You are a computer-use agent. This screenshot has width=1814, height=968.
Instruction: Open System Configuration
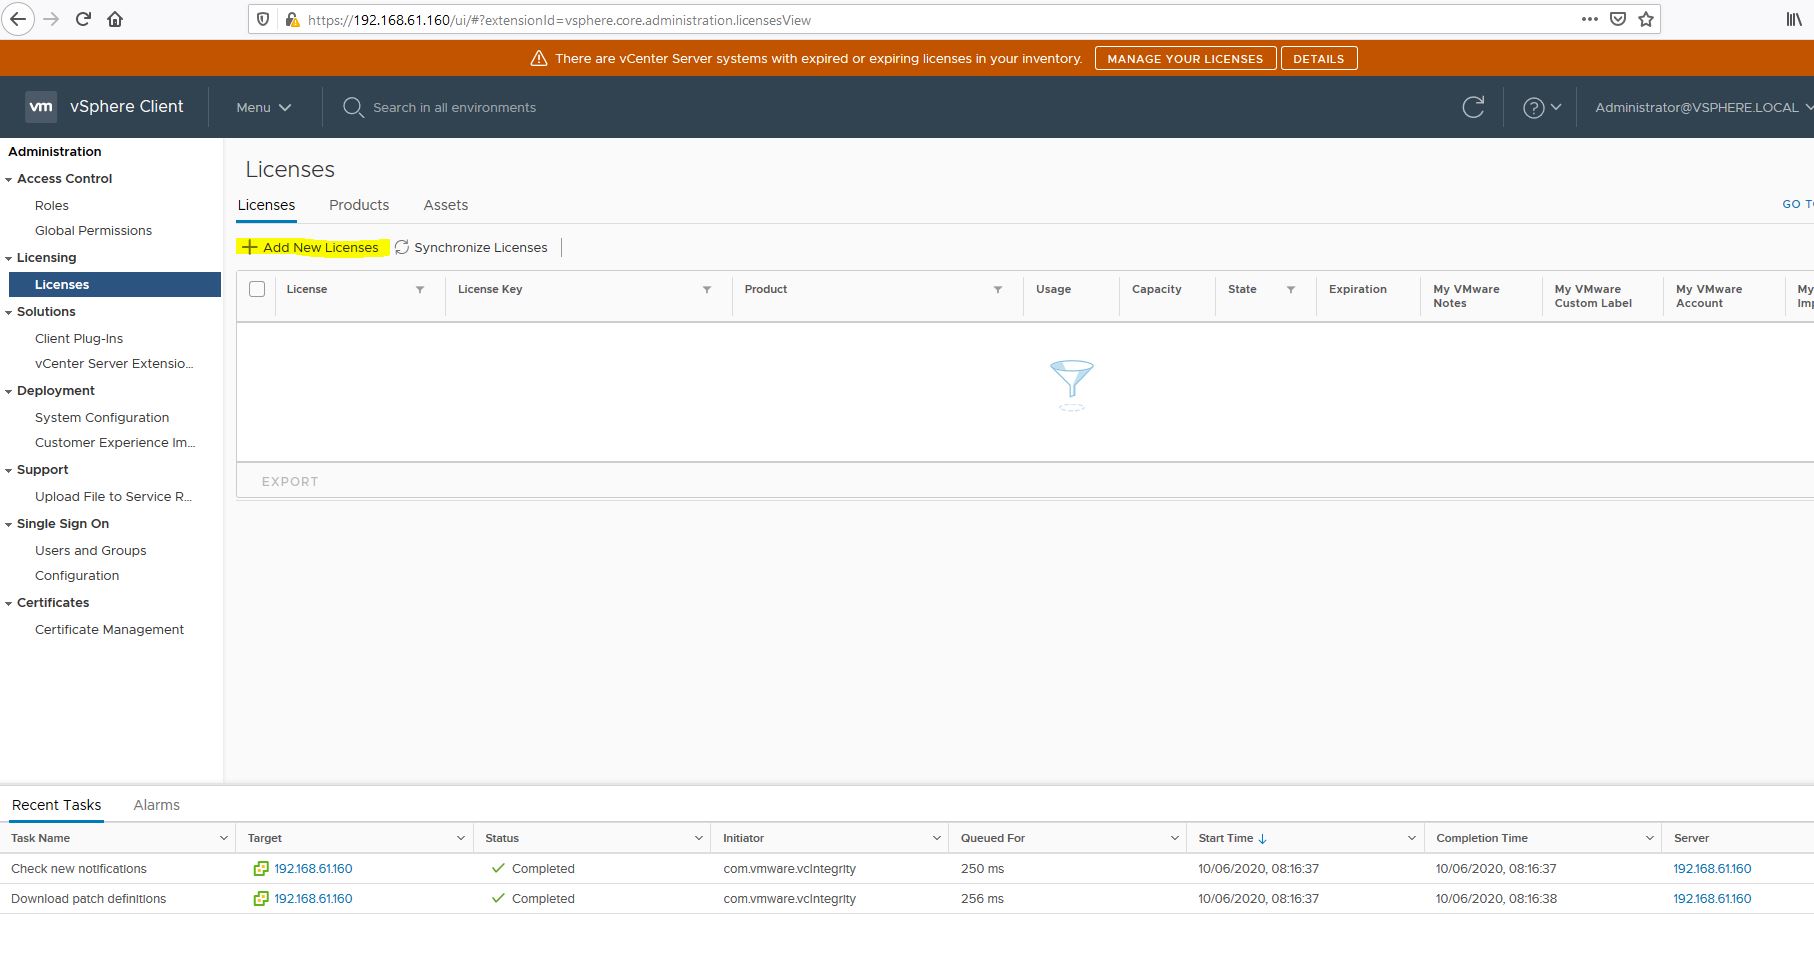(102, 417)
